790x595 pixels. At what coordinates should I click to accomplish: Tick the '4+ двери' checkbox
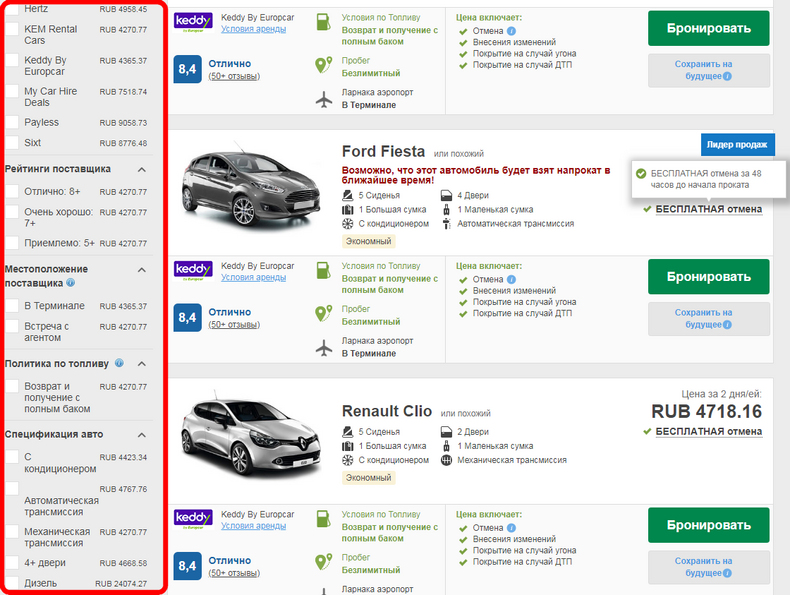(x=12, y=563)
